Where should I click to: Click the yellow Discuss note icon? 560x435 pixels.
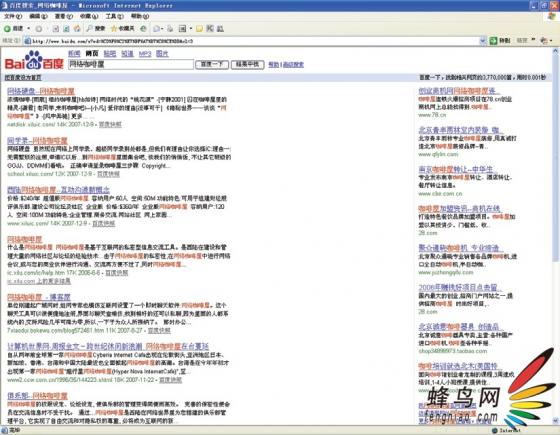[199, 29]
